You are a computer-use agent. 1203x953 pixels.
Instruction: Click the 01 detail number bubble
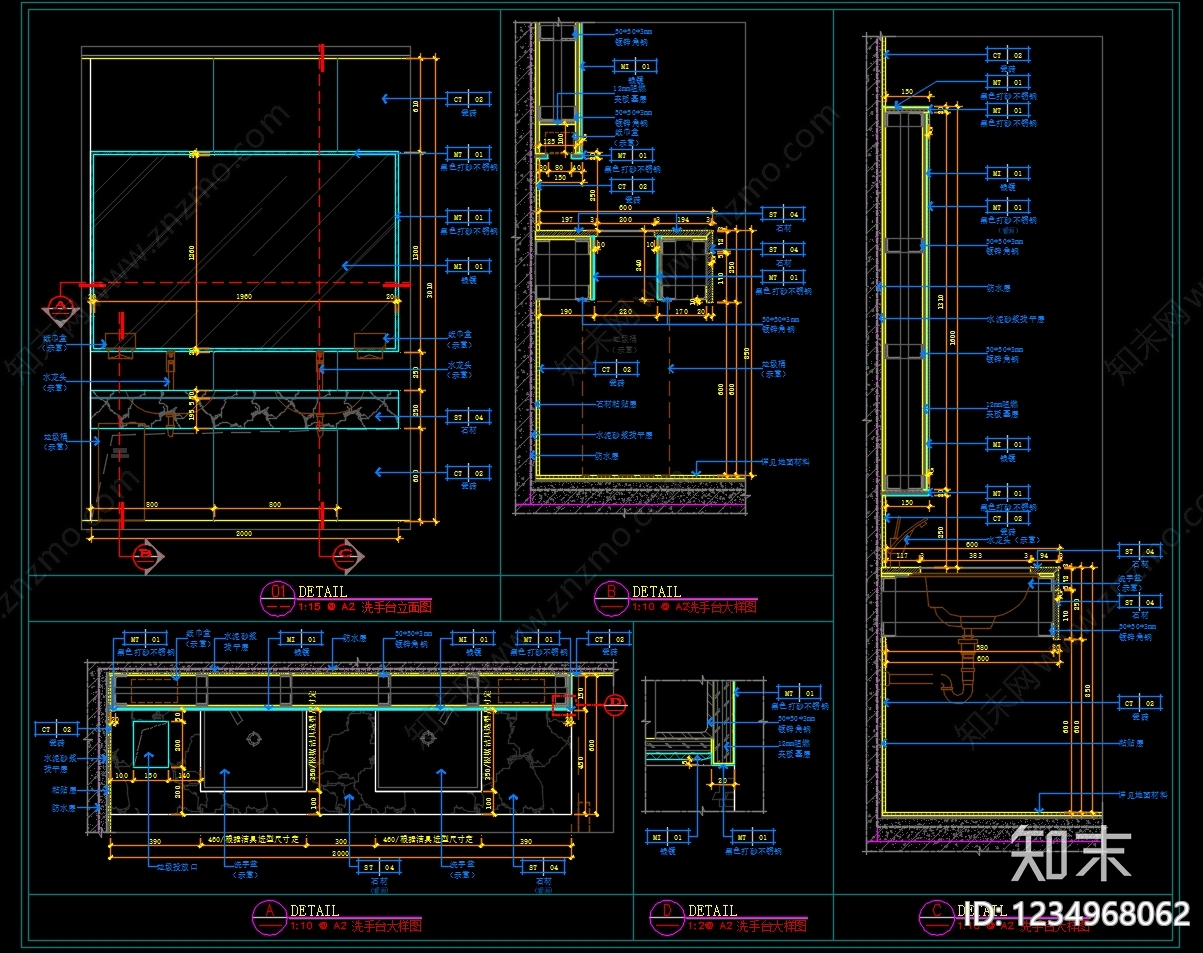pos(278,597)
